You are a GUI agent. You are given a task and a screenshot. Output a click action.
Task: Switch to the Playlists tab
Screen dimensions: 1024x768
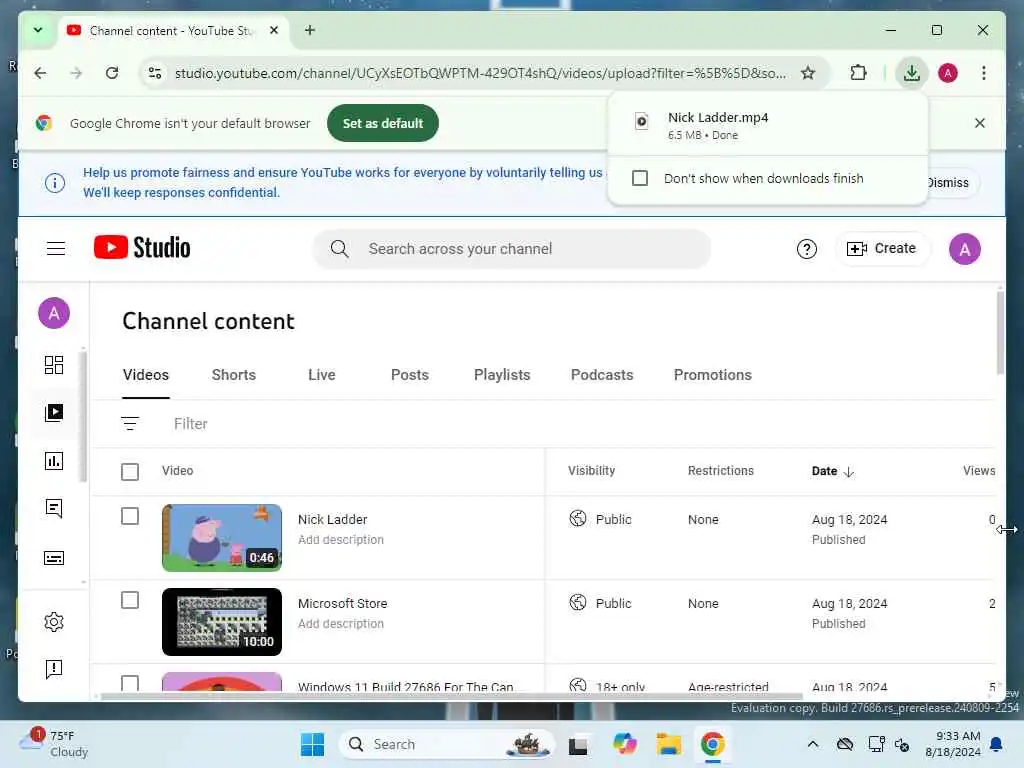[502, 375]
